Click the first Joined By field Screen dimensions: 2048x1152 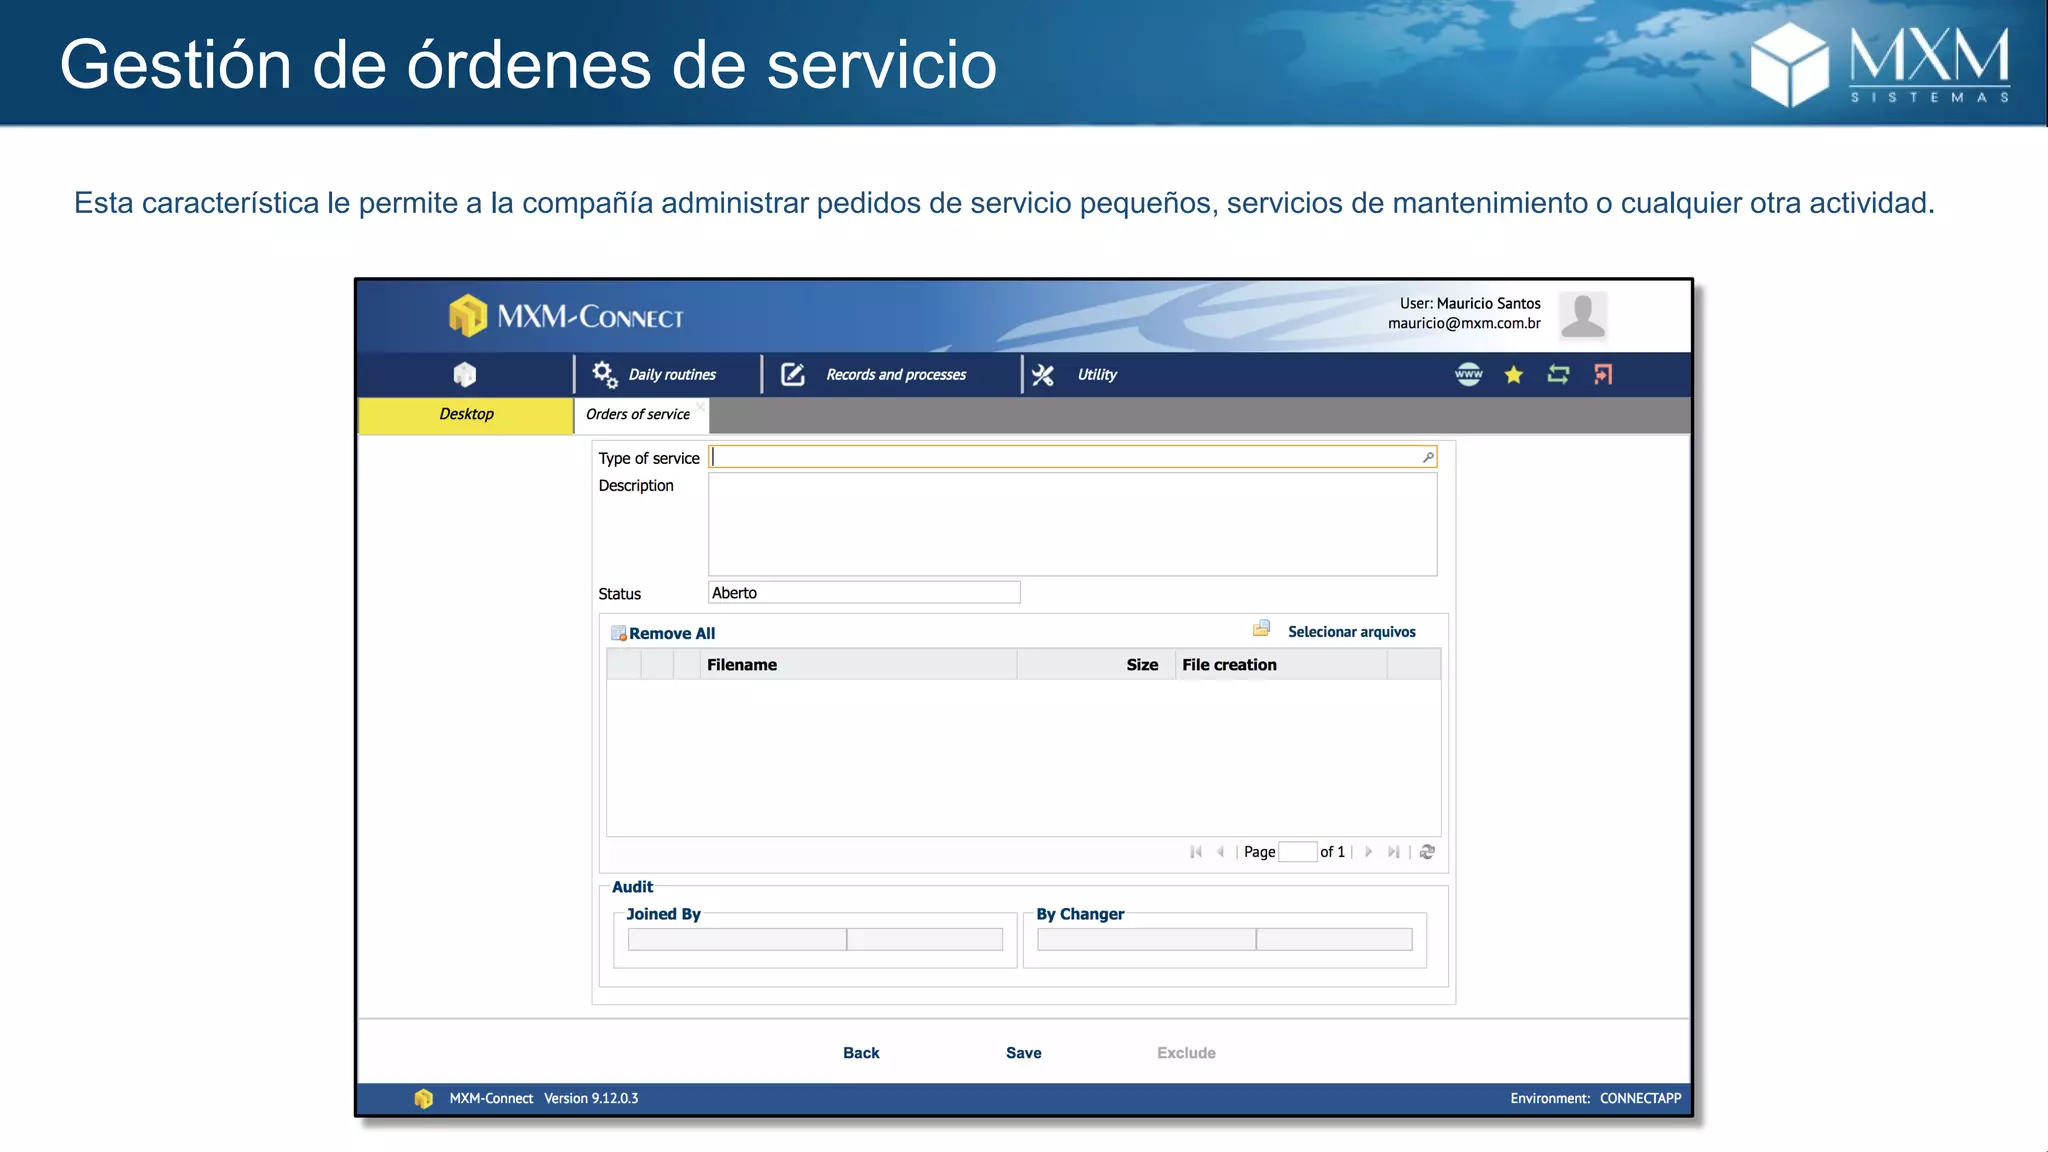pyautogui.click(x=737, y=939)
